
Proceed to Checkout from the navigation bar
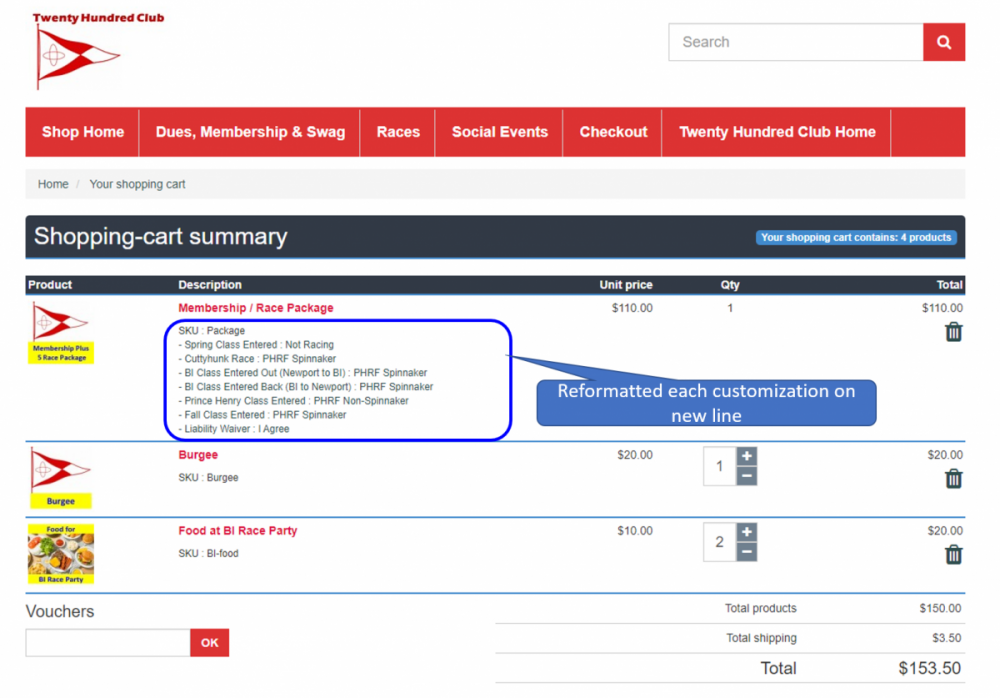[x=613, y=132]
